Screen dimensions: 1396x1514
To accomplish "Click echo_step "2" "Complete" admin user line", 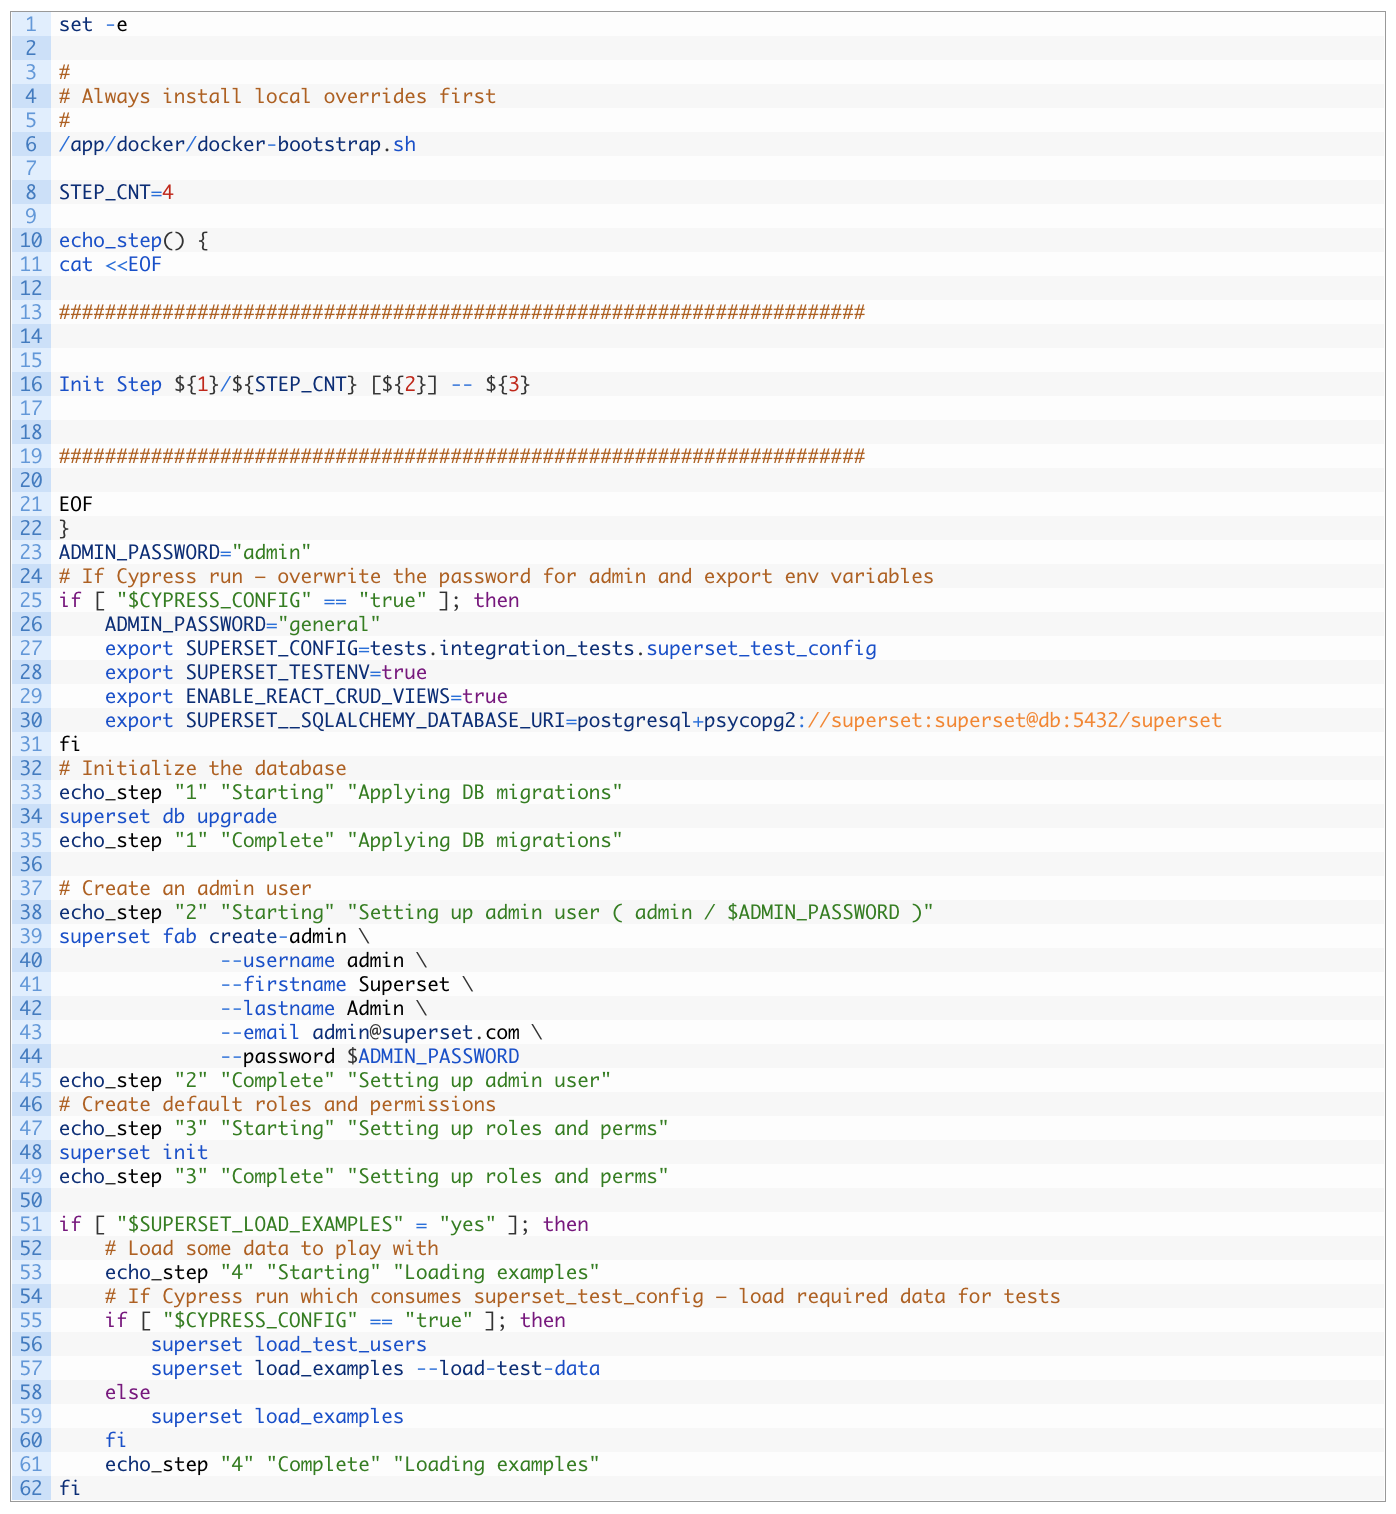I will click(x=335, y=1080).
